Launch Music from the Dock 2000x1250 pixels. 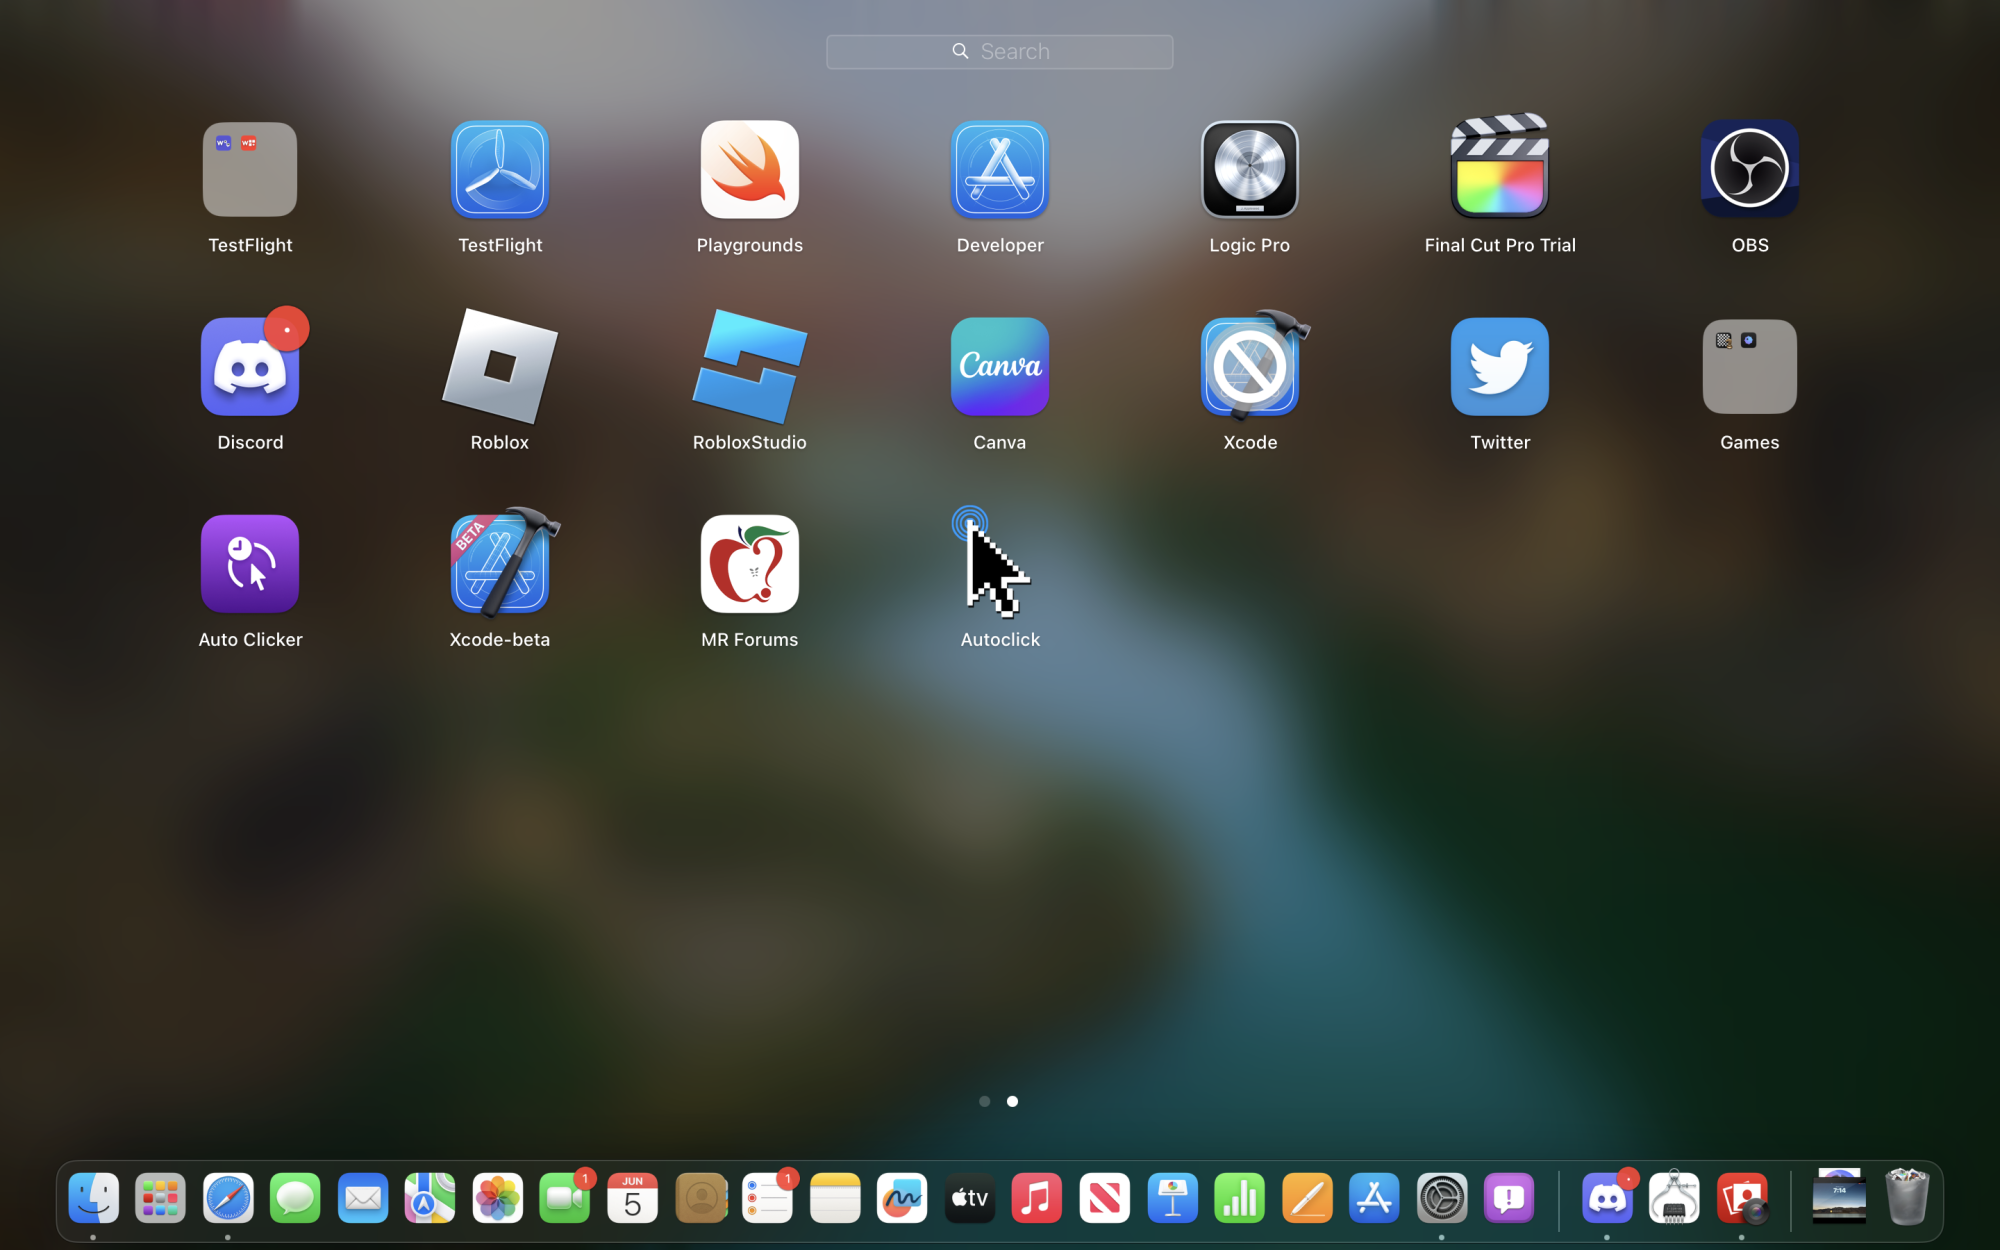point(1037,1198)
